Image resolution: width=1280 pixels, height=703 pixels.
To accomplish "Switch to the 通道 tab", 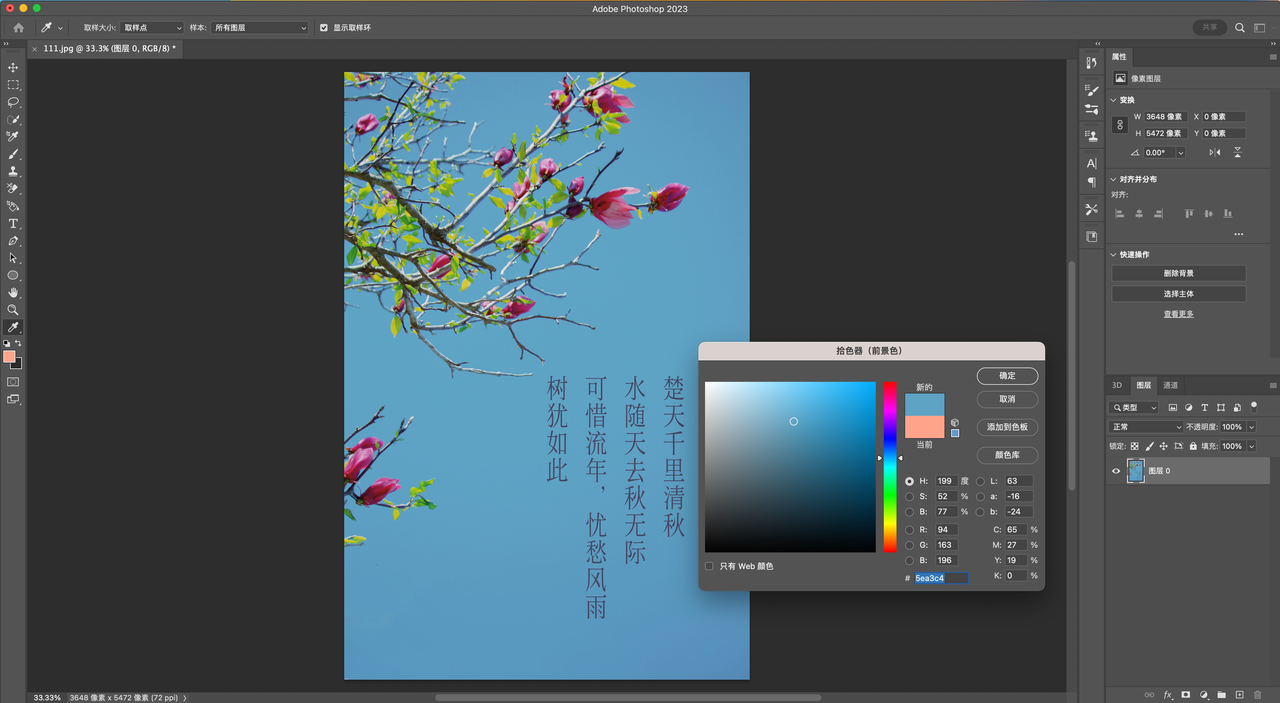I will (1170, 385).
